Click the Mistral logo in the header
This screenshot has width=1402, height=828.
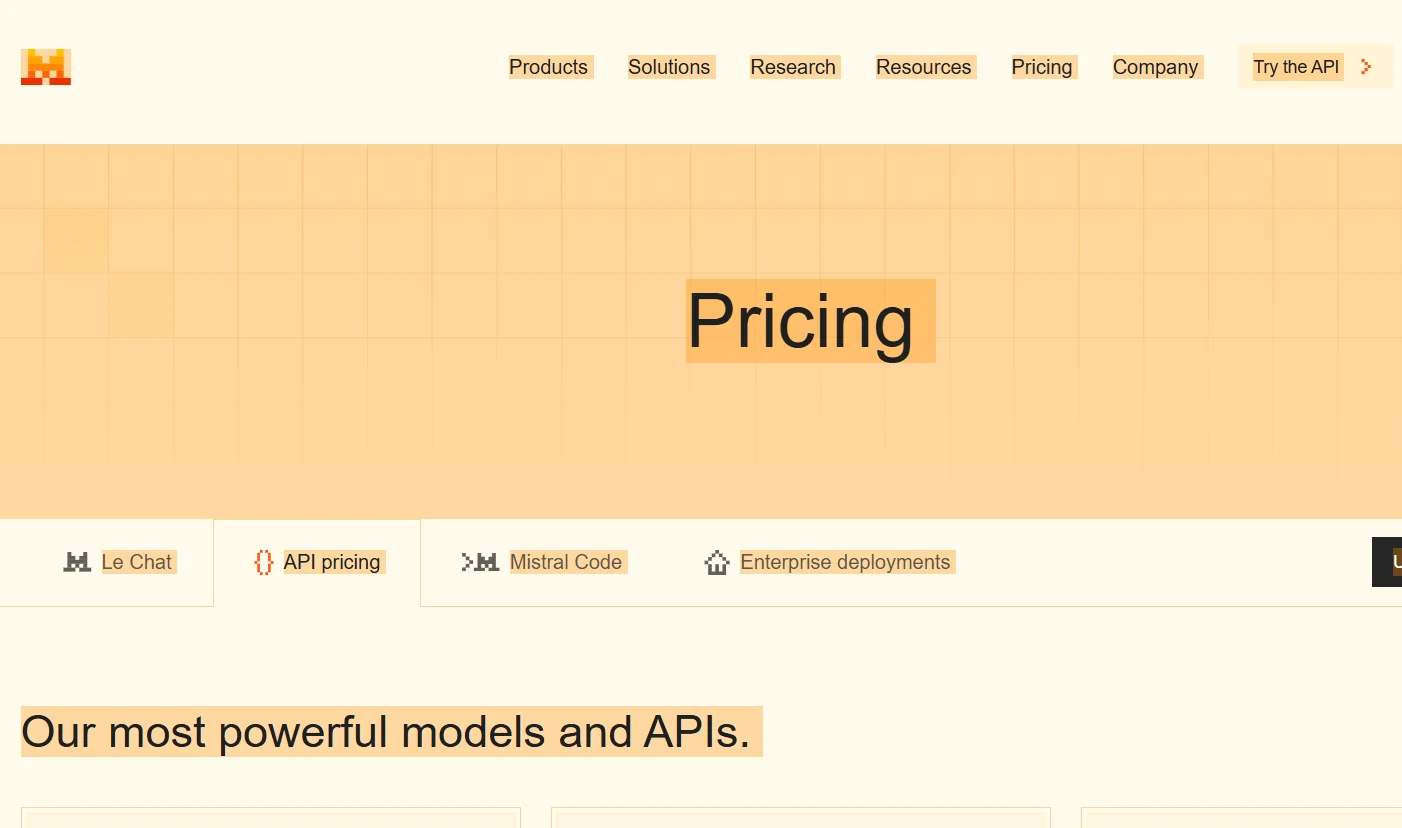coord(46,67)
